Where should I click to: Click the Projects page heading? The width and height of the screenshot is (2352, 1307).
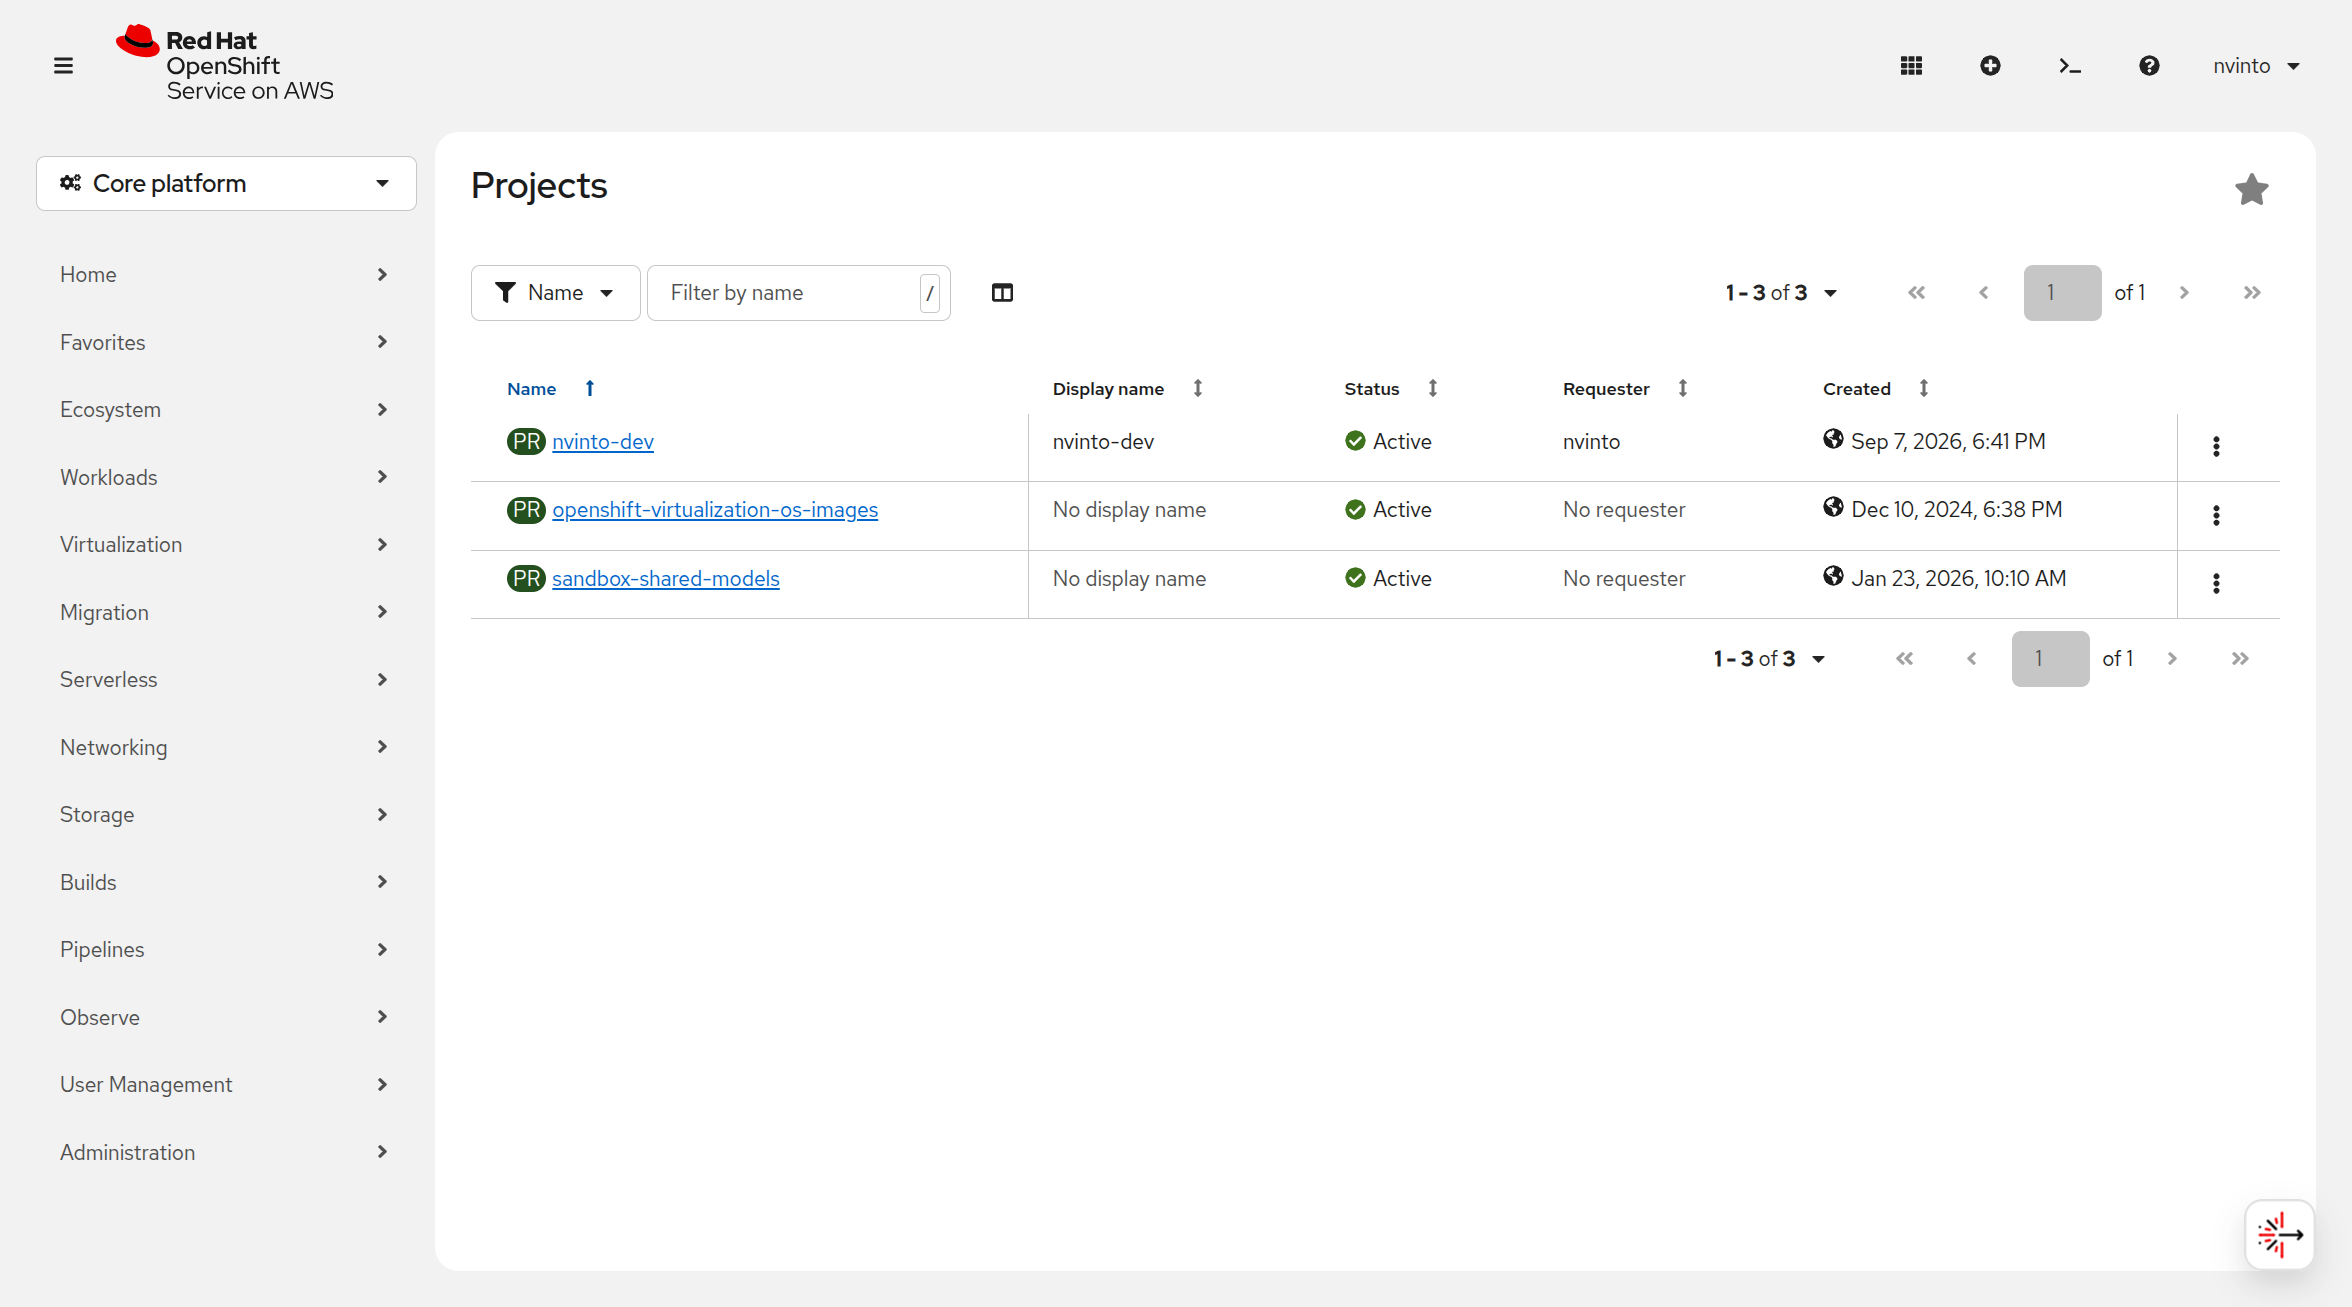pyautogui.click(x=539, y=186)
